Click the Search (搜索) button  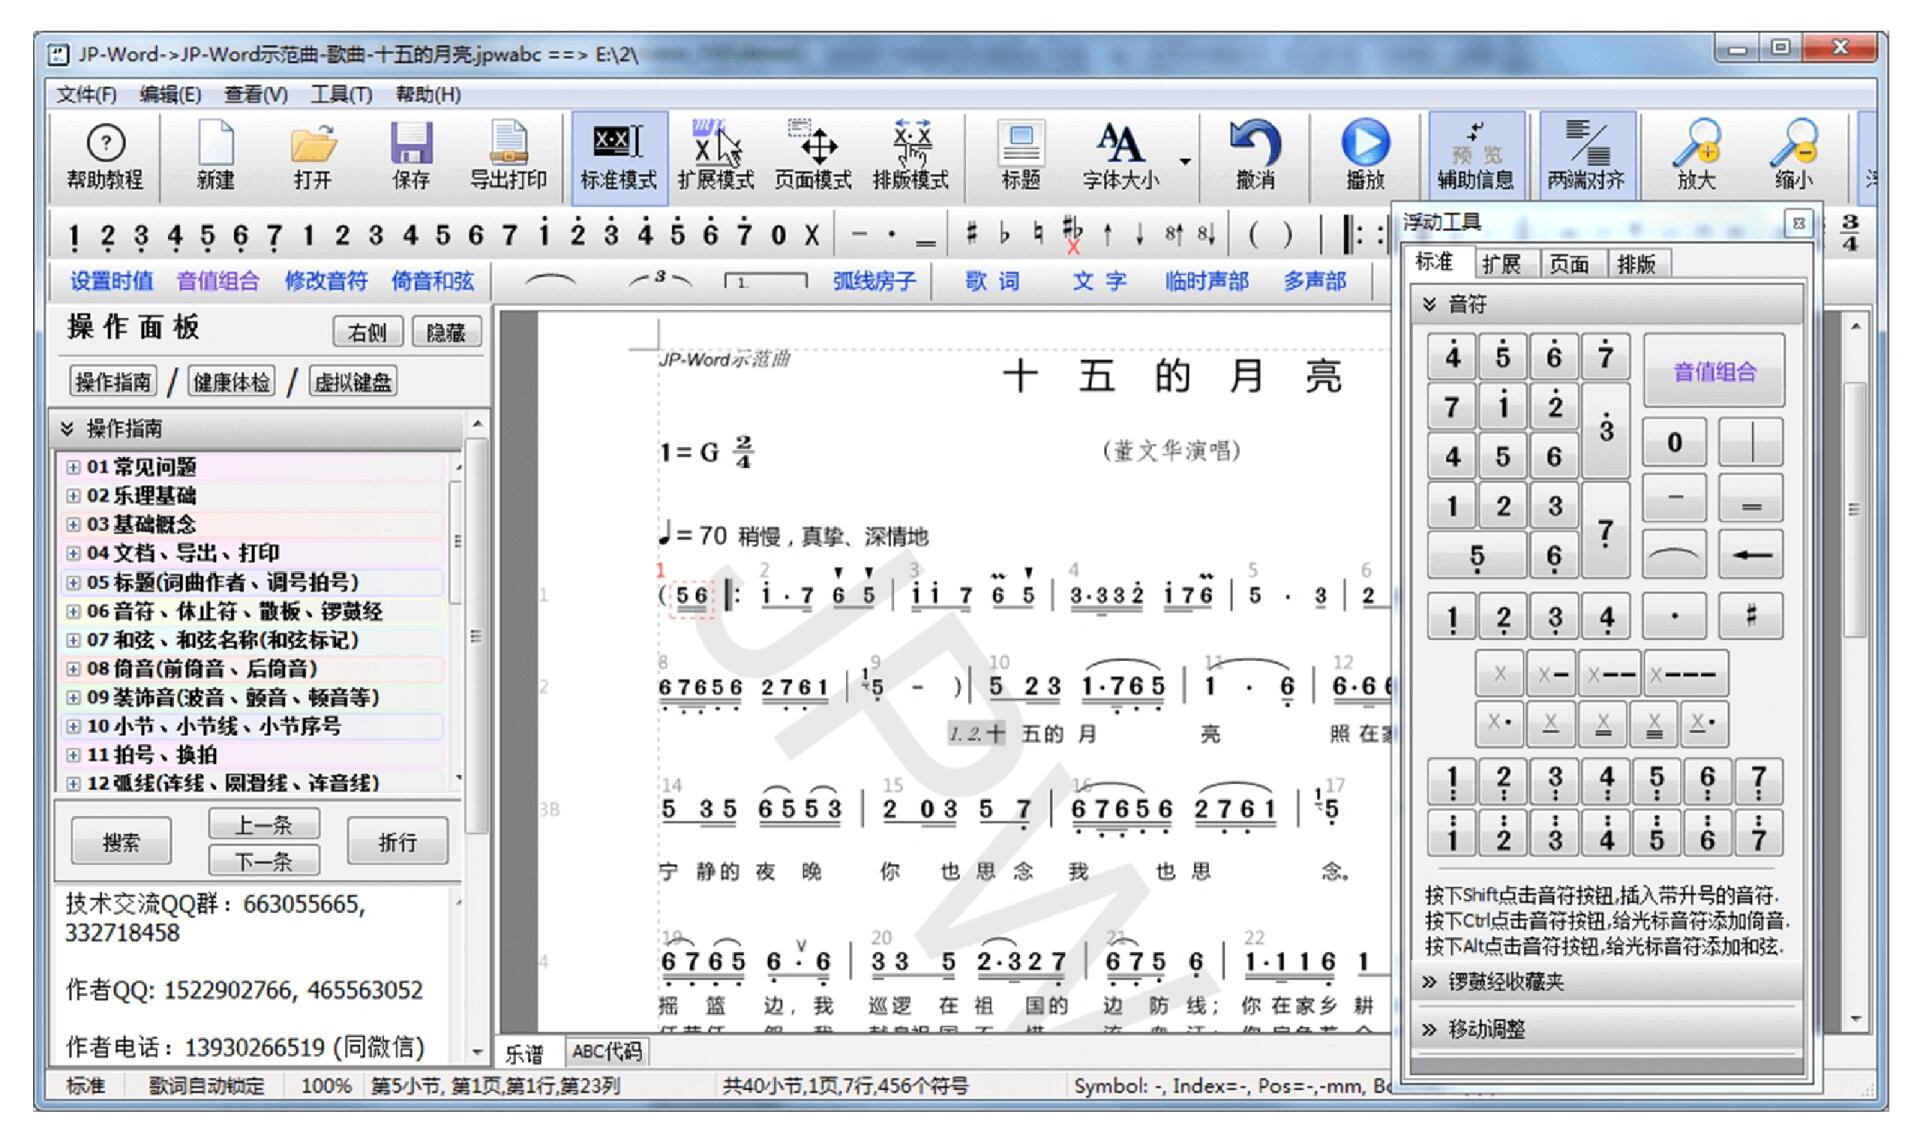click(x=121, y=842)
